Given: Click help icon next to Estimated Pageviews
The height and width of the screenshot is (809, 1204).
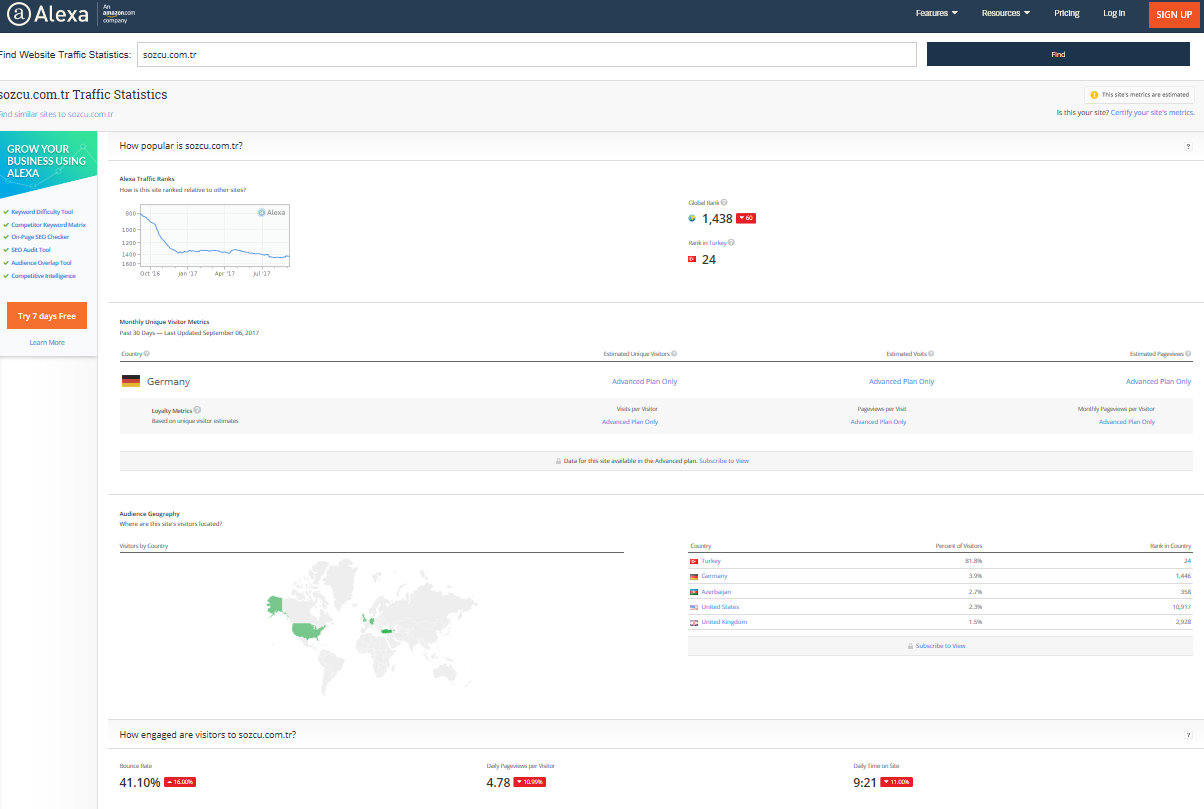Looking at the screenshot, I should (x=1188, y=354).
